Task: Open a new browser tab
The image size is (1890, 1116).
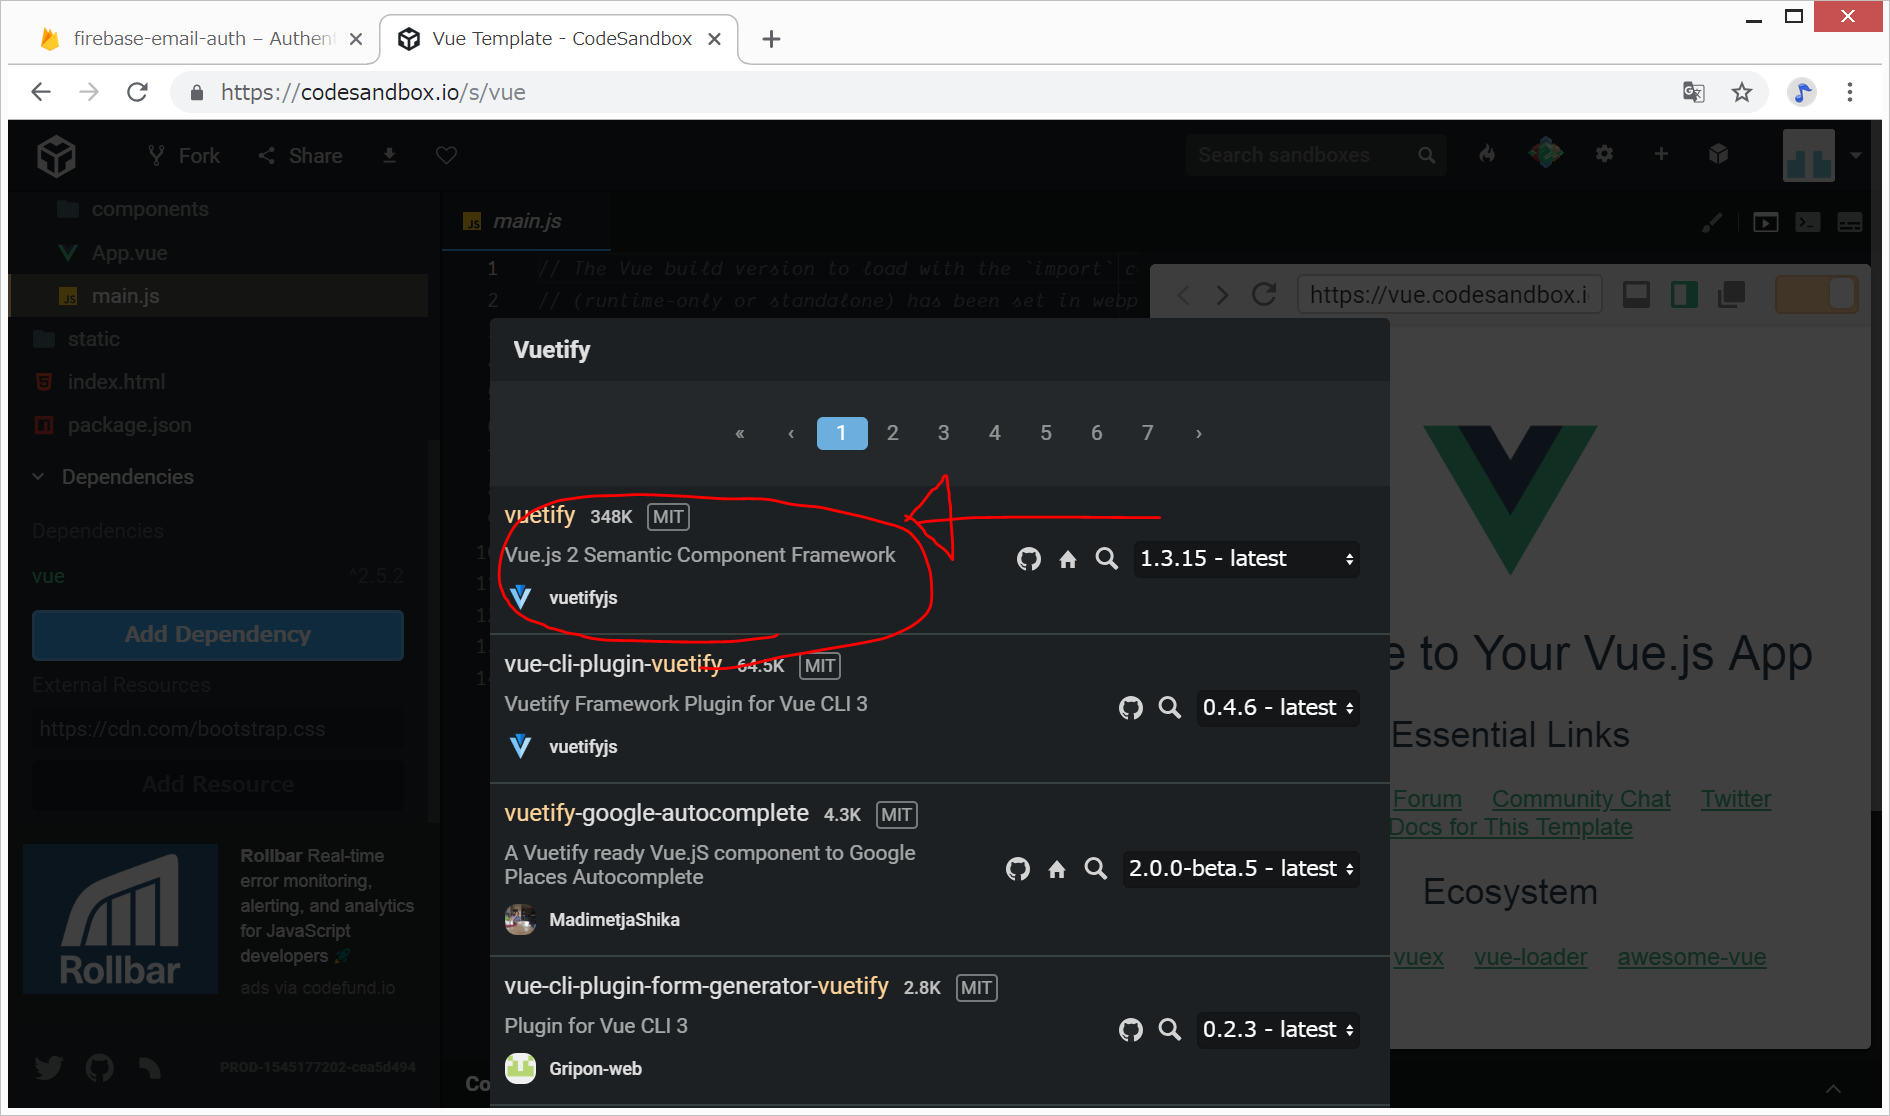Action: tap(771, 39)
